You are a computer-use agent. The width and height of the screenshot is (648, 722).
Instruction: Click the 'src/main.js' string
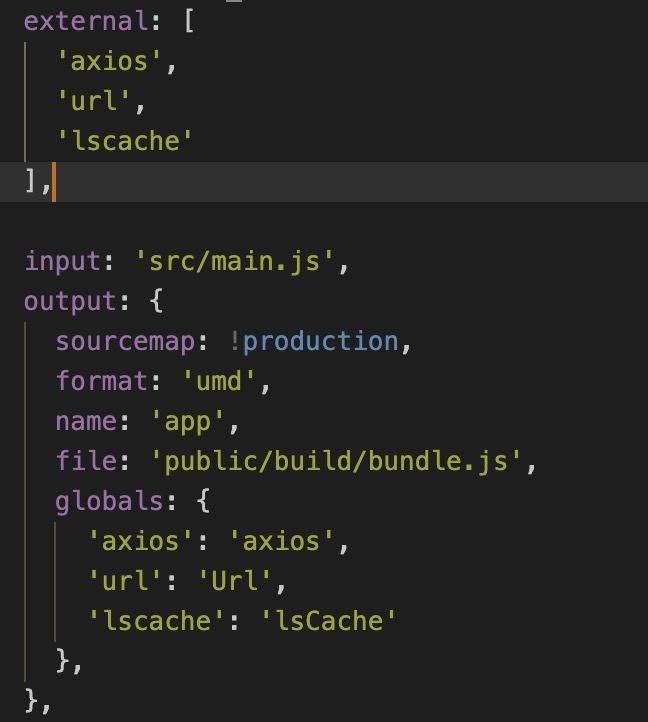pos(234,261)
